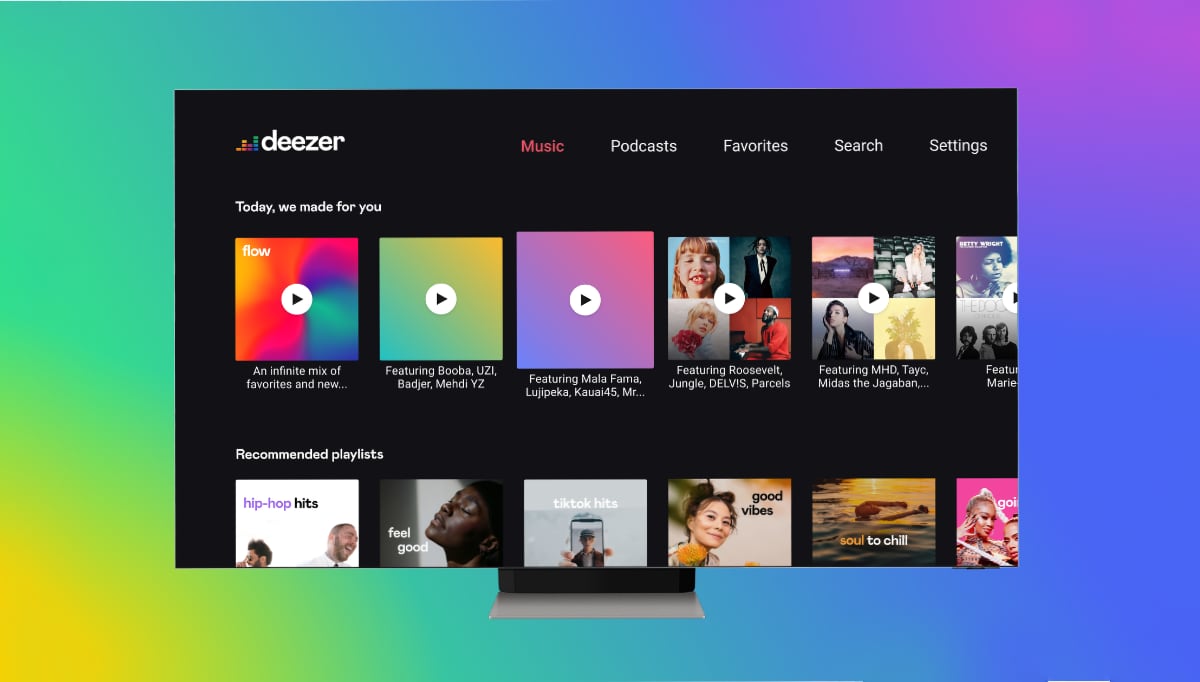
Task: Click the "Today, we made for you" heading
Action: [308, 207]
